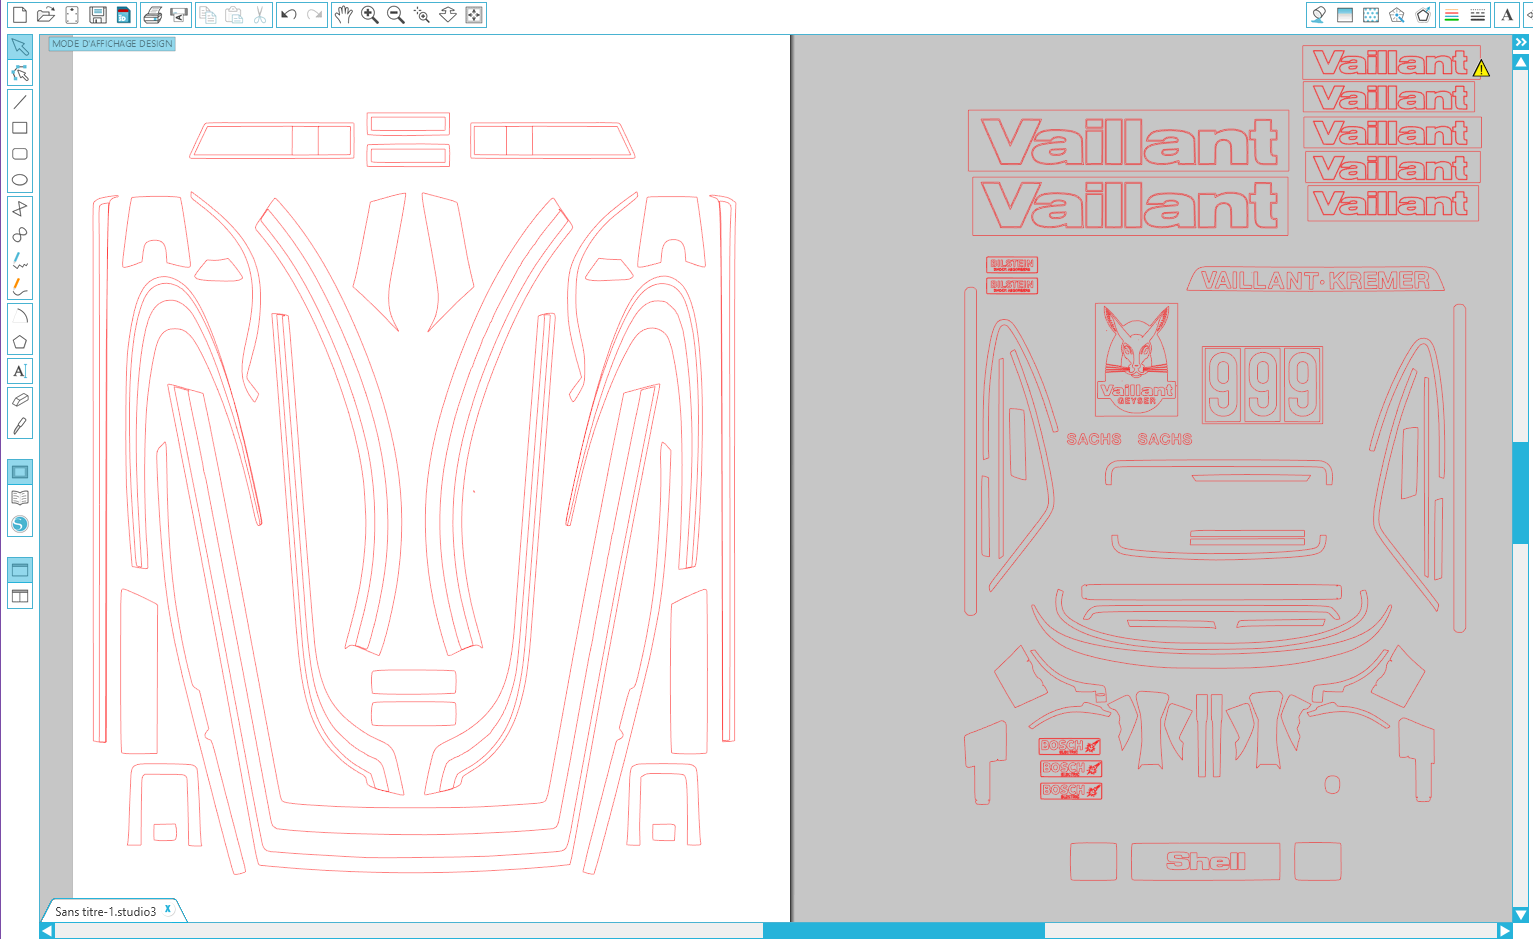Click the horizontal scrollbar right arrow

click(x=1505, y=930)
